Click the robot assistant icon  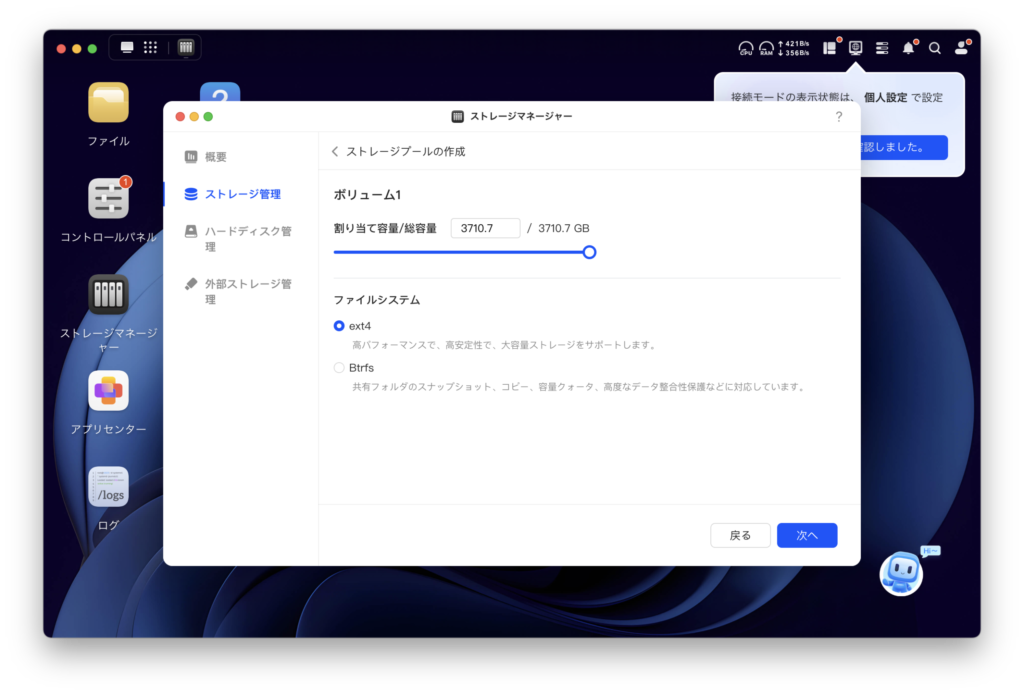(901, 573)
